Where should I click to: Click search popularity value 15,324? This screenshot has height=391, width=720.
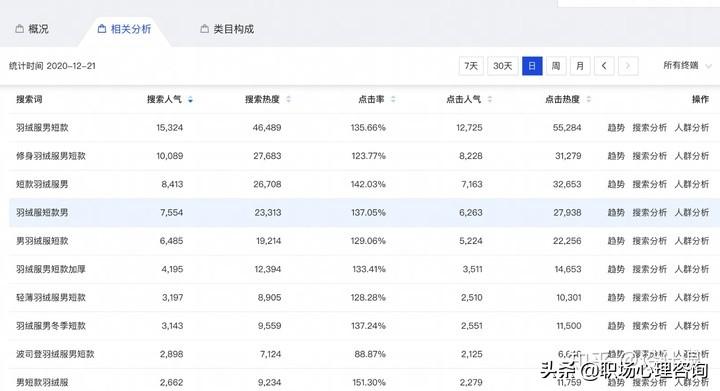[169, 128]
